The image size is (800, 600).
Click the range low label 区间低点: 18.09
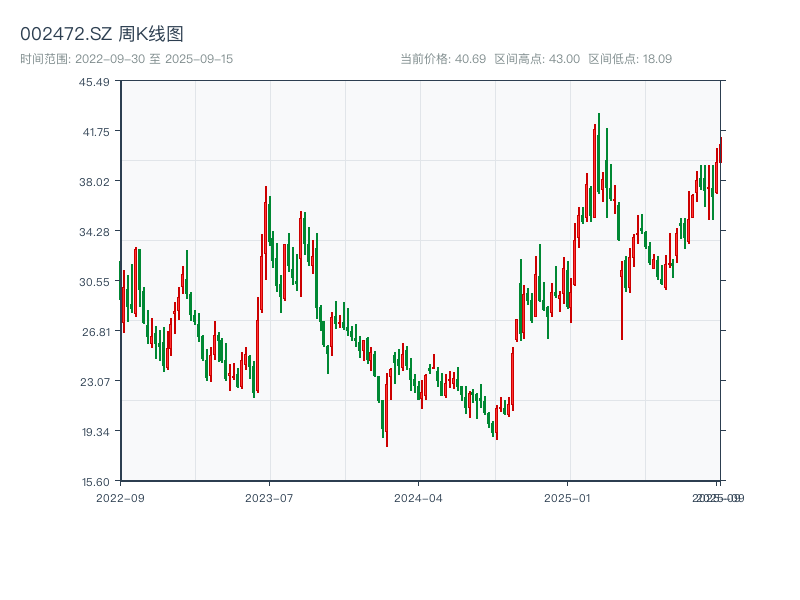(x=630, y=59)
